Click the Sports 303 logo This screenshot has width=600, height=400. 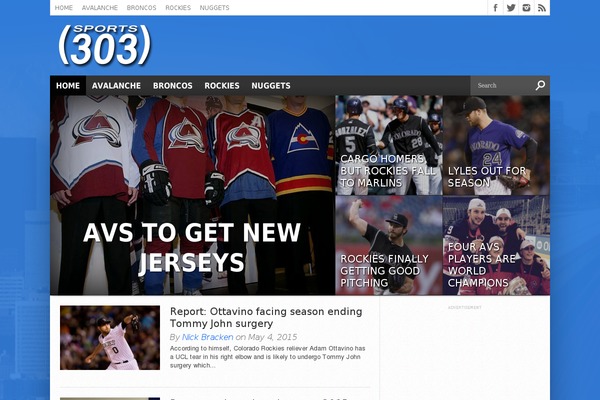[105, 45]
